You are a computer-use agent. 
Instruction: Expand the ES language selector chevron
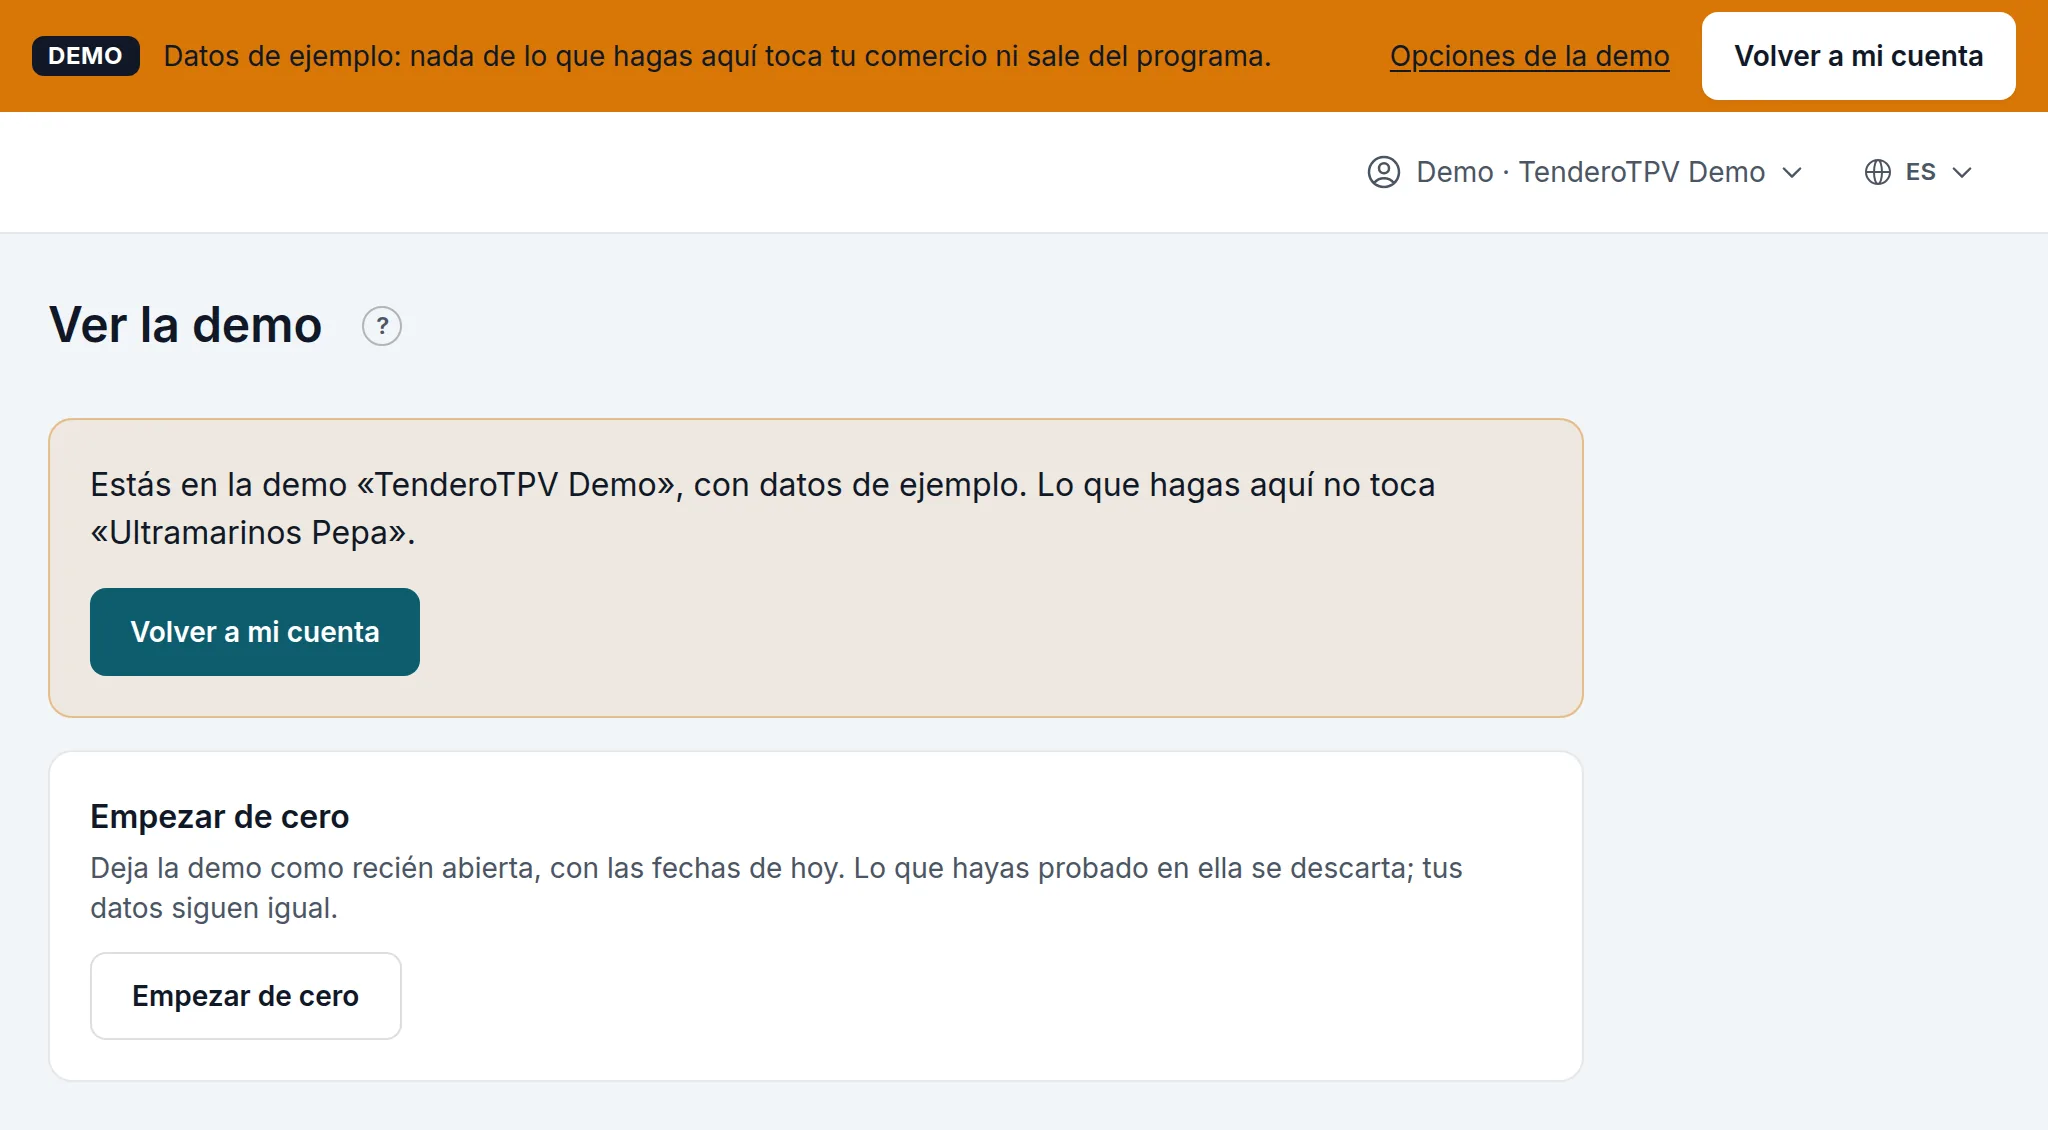click(1962, 172)
